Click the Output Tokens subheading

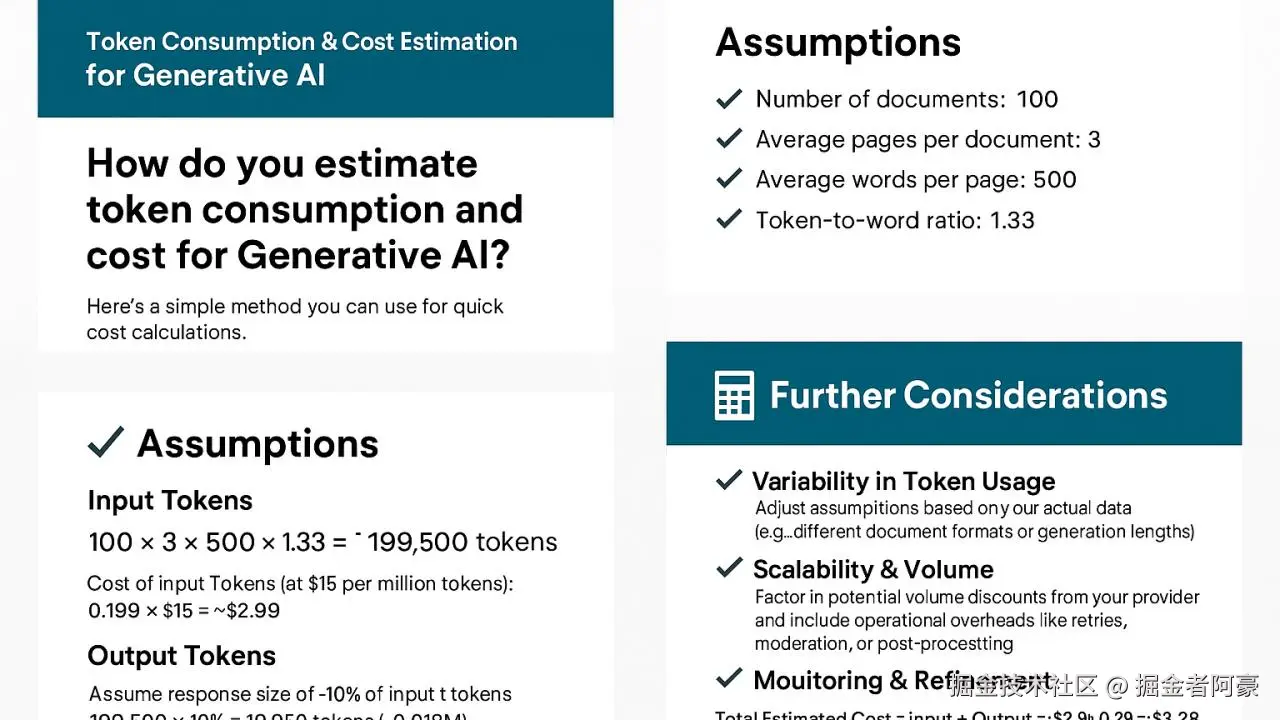pos(181,656)
